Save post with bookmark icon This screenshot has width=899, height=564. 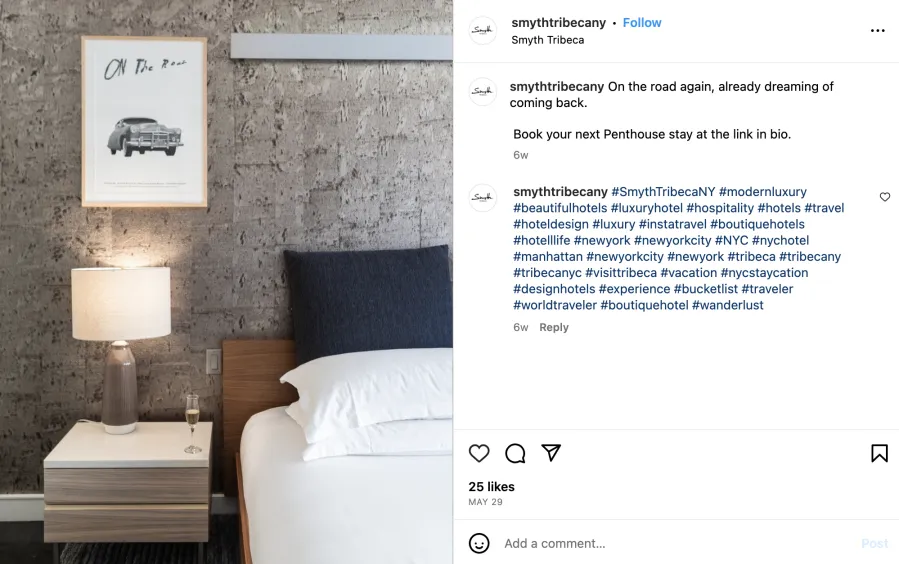(879, 453)
